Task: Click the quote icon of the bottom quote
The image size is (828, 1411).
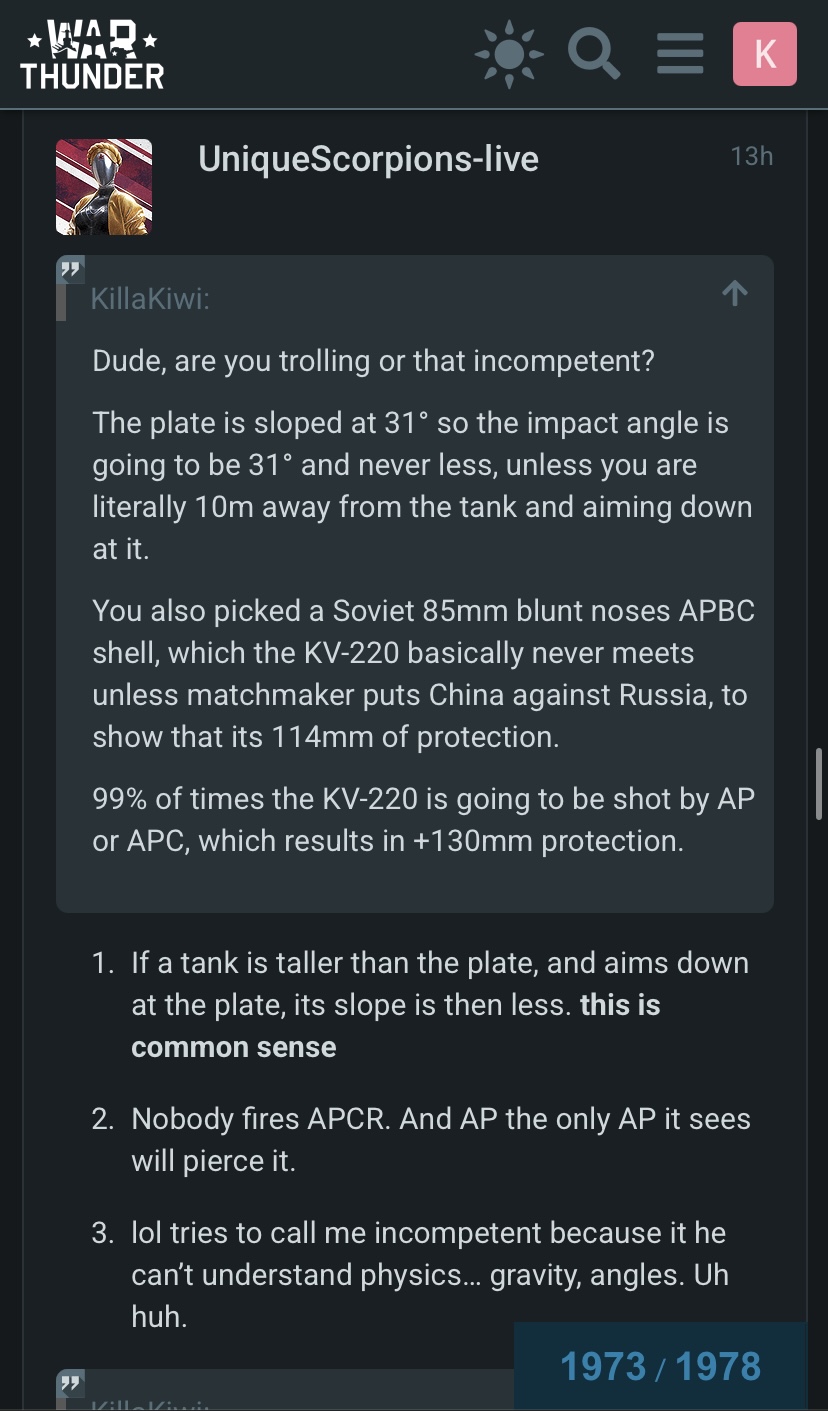Action: click(70, 1385)
